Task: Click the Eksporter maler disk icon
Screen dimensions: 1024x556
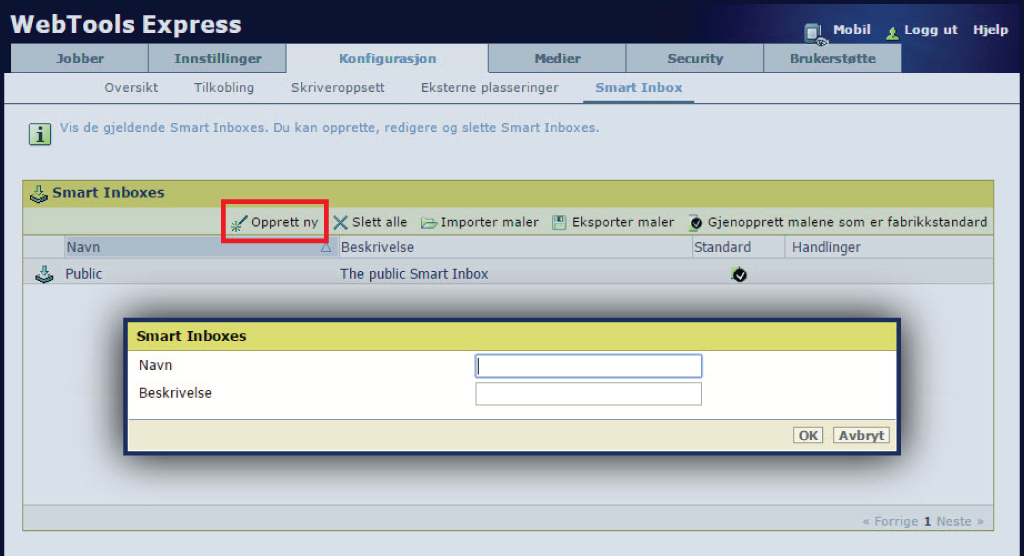Action: 559,223
